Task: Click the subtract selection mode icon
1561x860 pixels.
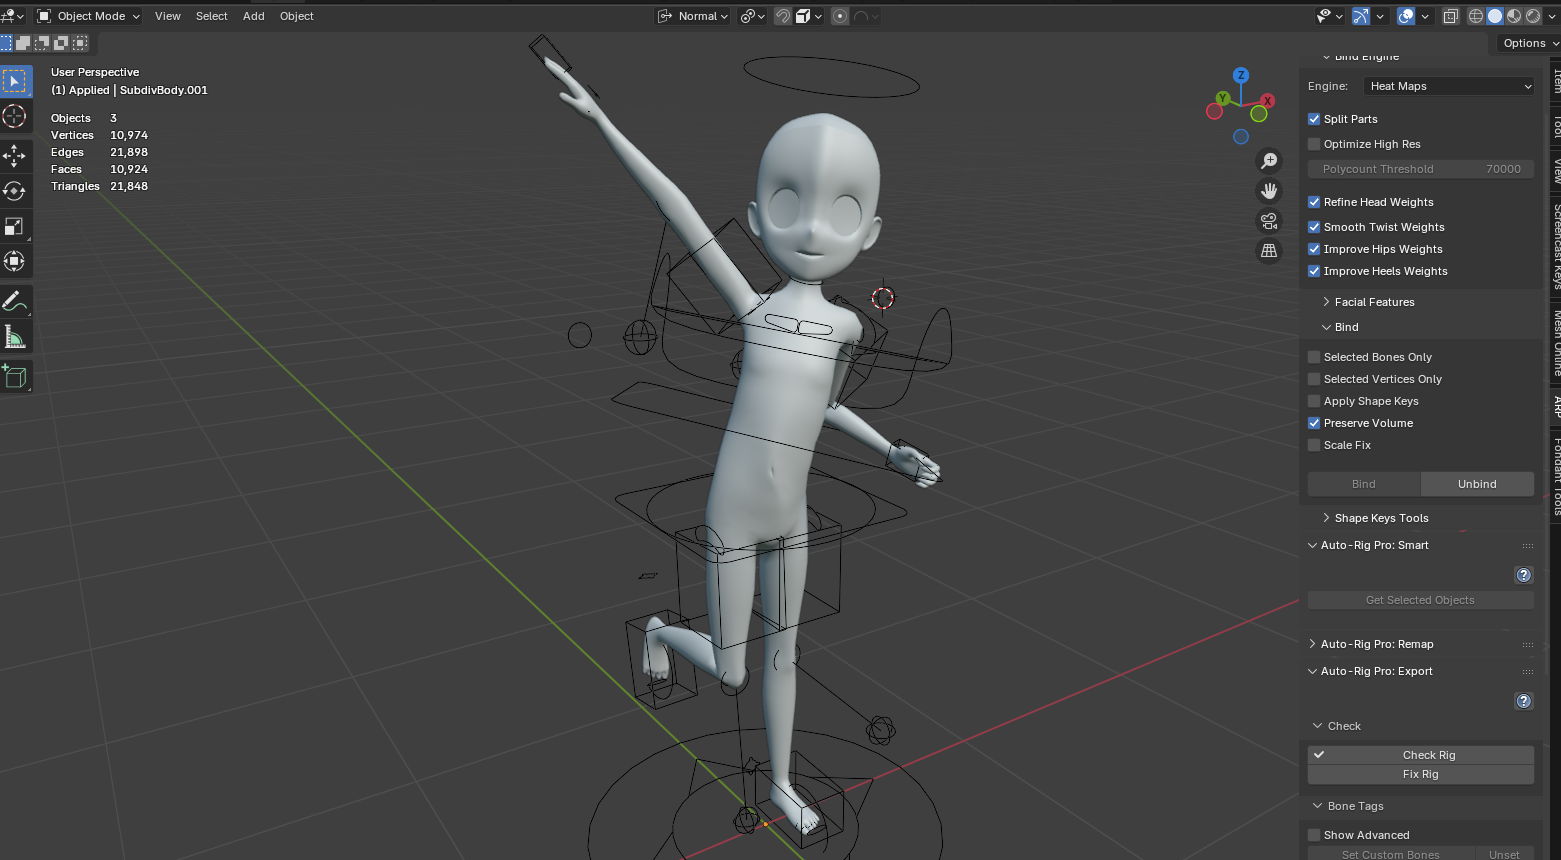Action: click(42, 43)
